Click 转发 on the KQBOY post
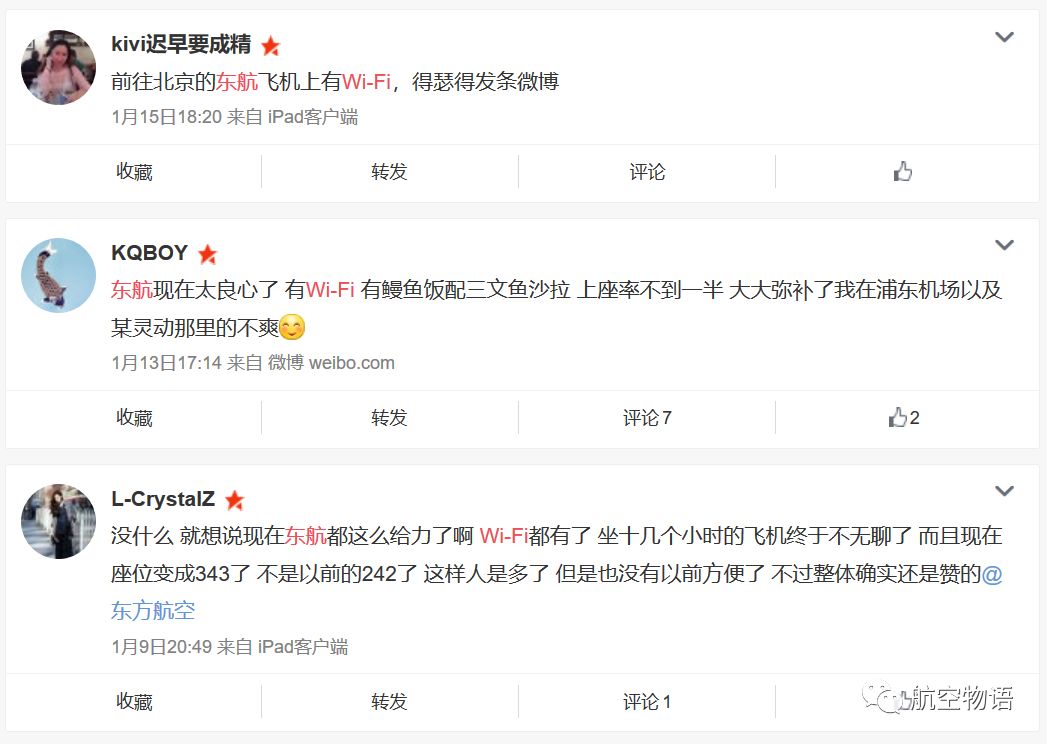The height and width of the screenshot is (744, 1047). (389, 417)
